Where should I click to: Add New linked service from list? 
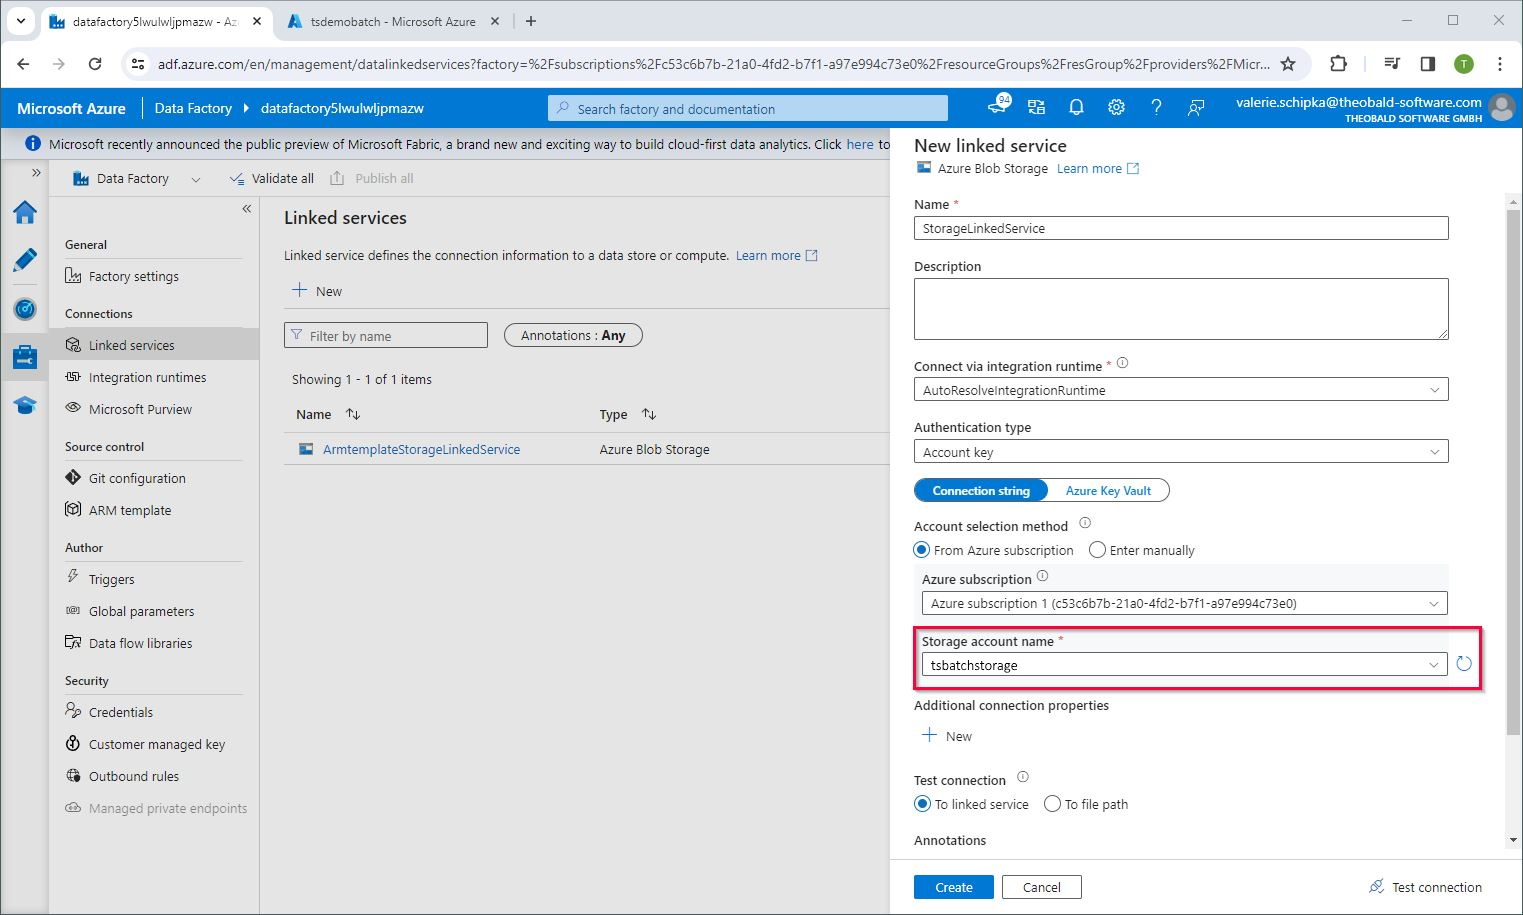click(x=317, y=291)
